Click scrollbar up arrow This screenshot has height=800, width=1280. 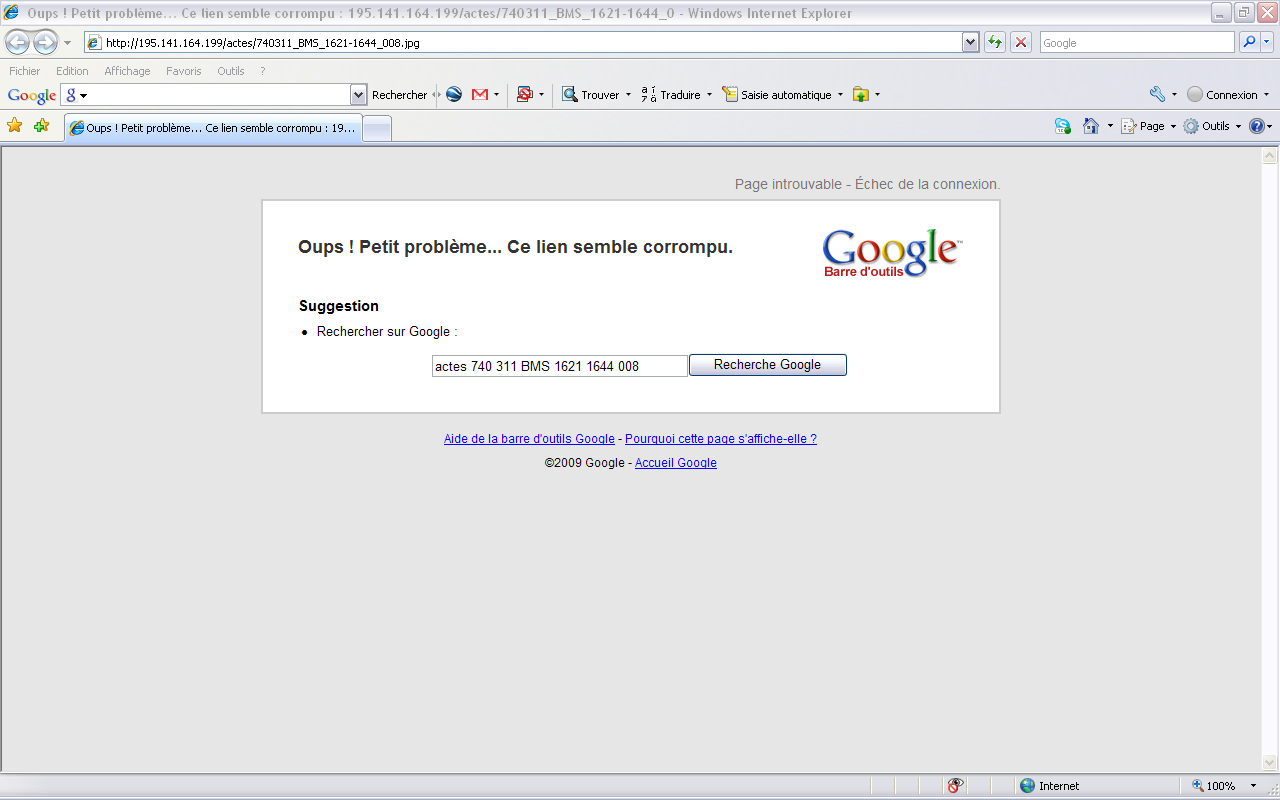[x=1270, y=156]
